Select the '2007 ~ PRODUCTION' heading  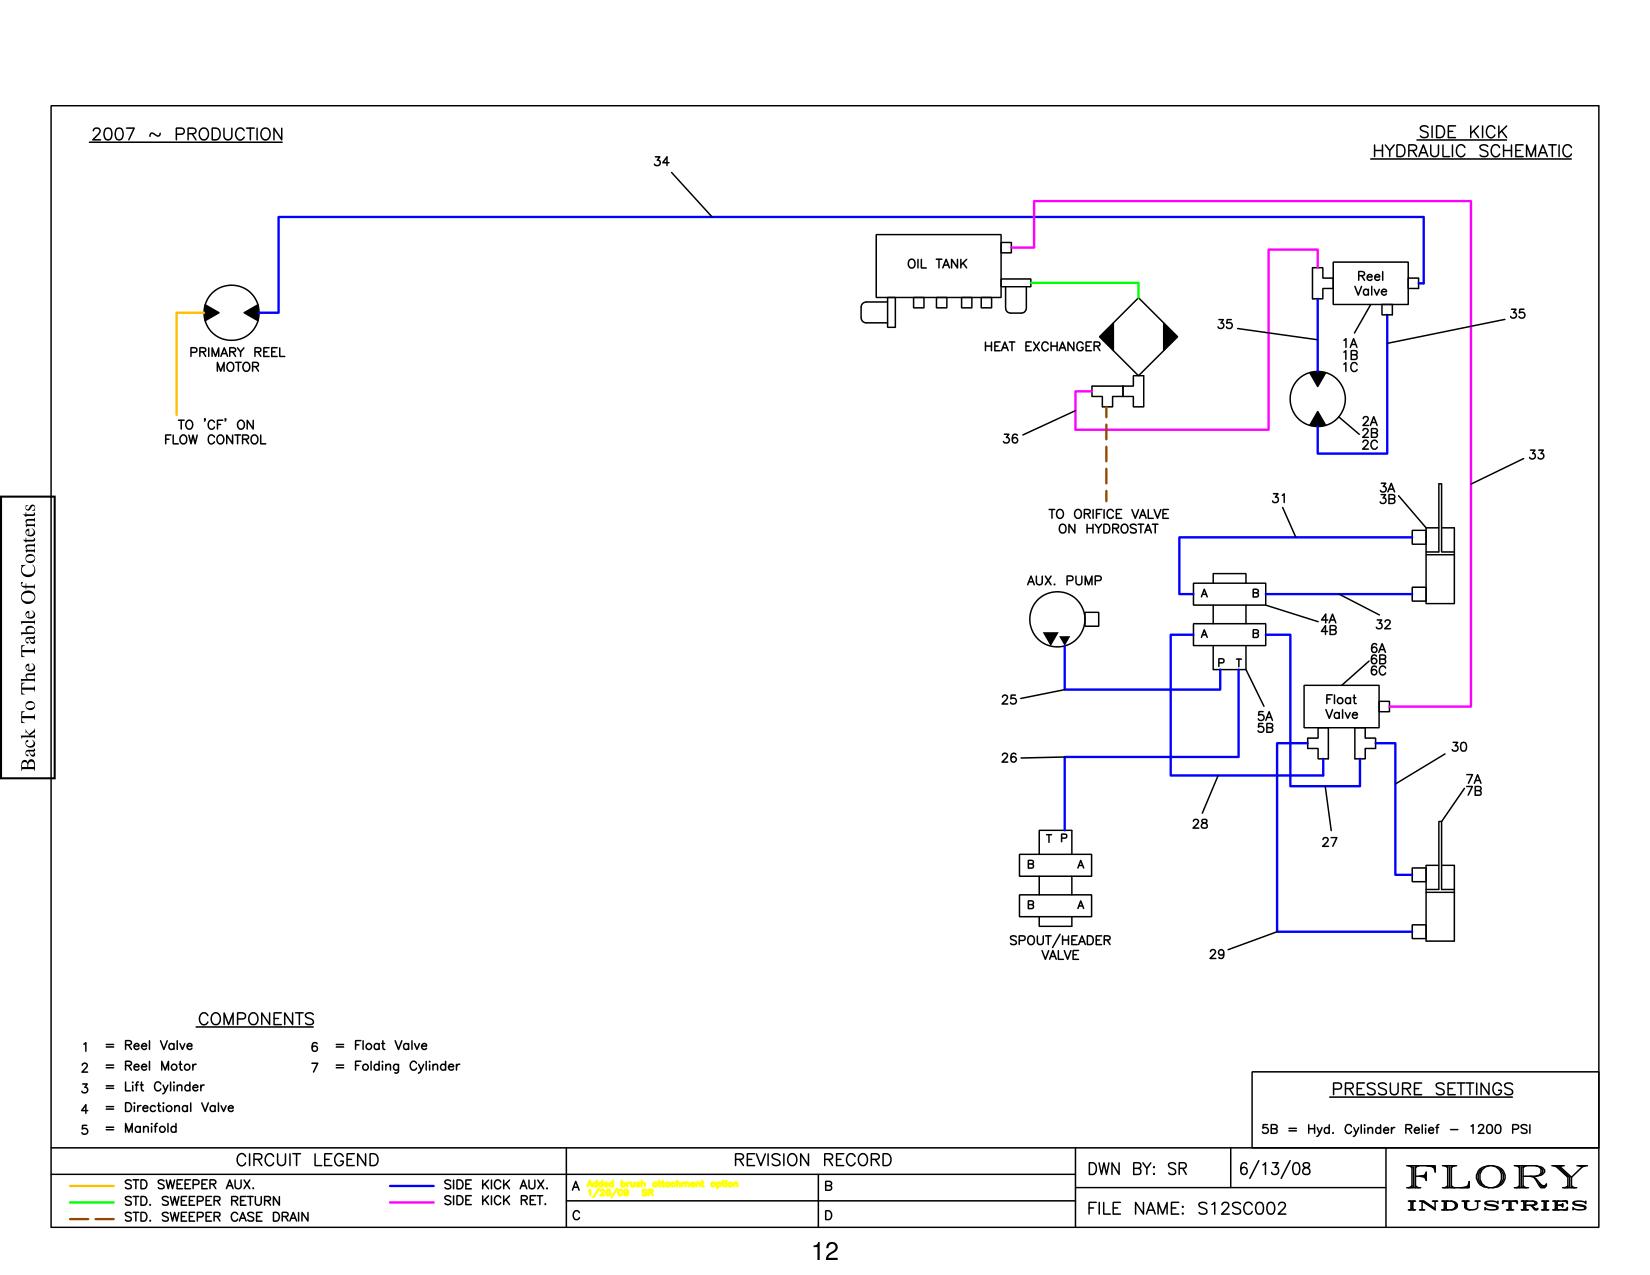[x=187, y=134]
